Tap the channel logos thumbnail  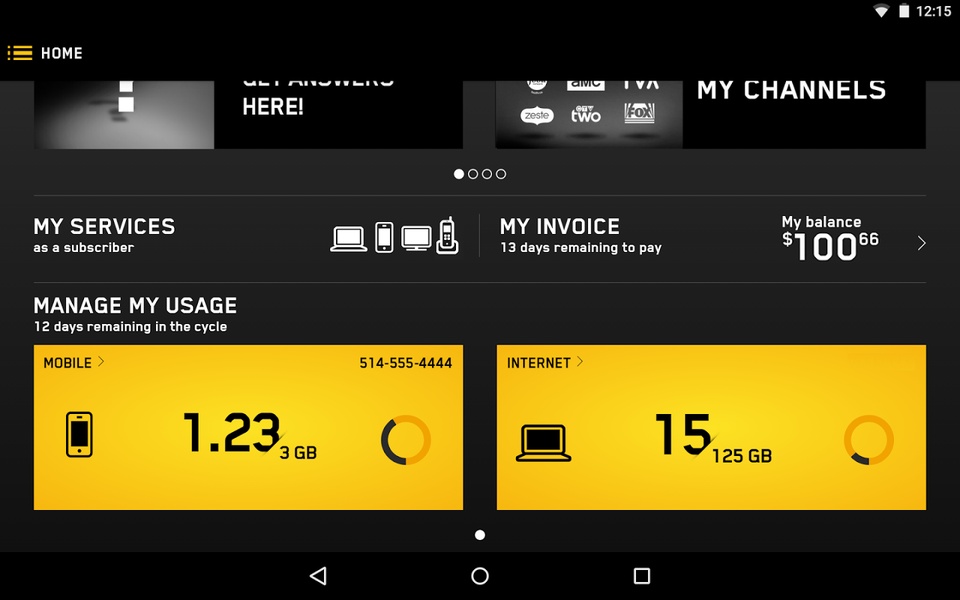589,114
